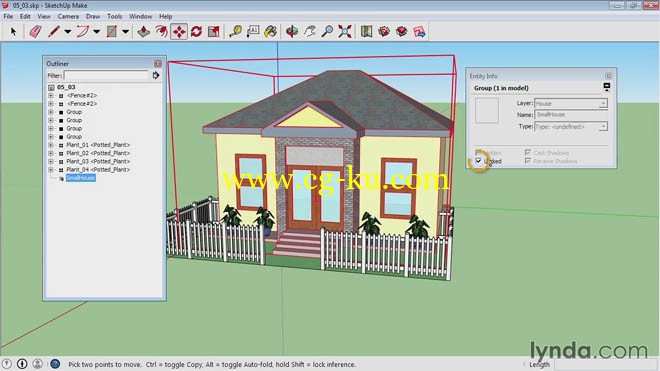Image resolution: width=660 pixels, height=371 pixels.
Task: Pick the Pan hand tool
Action: tap(310, 32)
